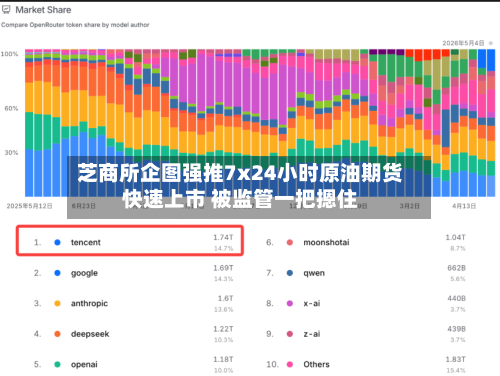500x376 pixels.
Task: Click the Market Share chart icon
Action: pyautogui.click(x=6, y=10)
